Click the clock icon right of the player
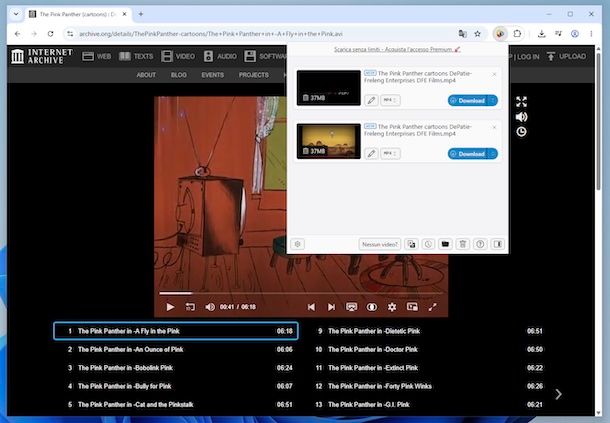The height and width of the screenshot is (423, 610). [x=521, y=132]
